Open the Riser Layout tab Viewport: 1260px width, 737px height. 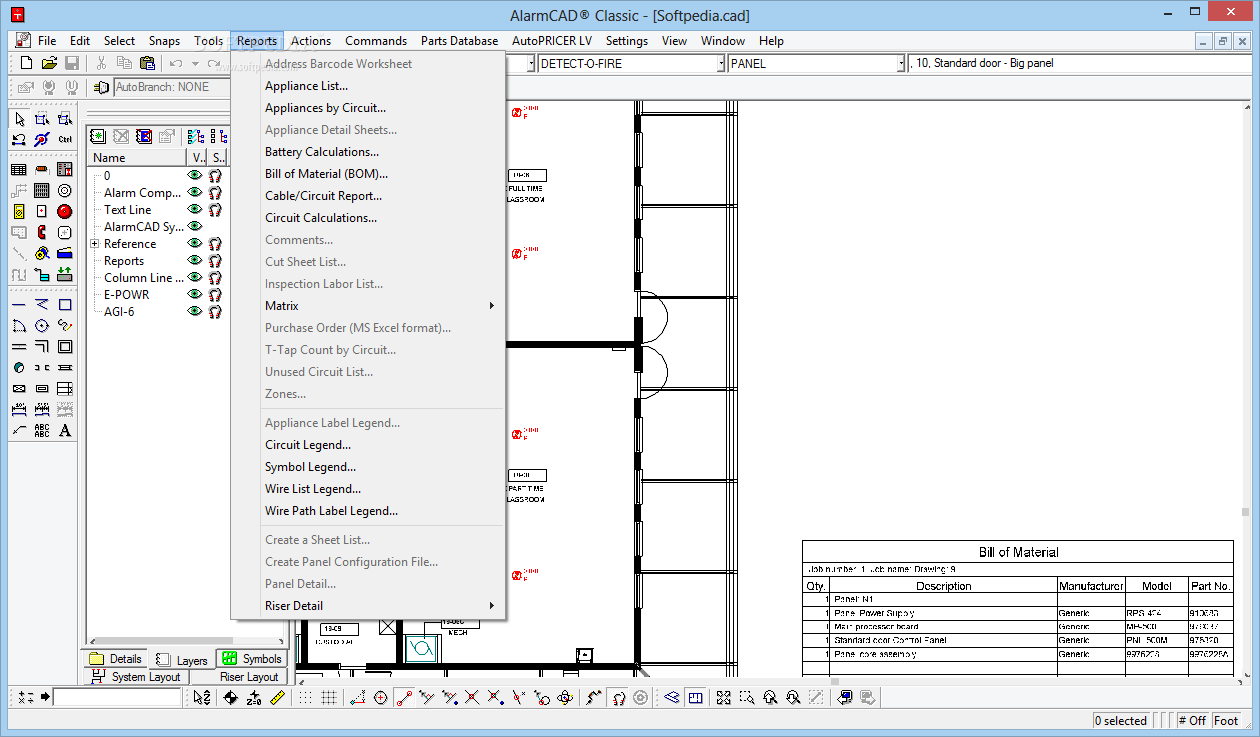[x=238, y=677]
